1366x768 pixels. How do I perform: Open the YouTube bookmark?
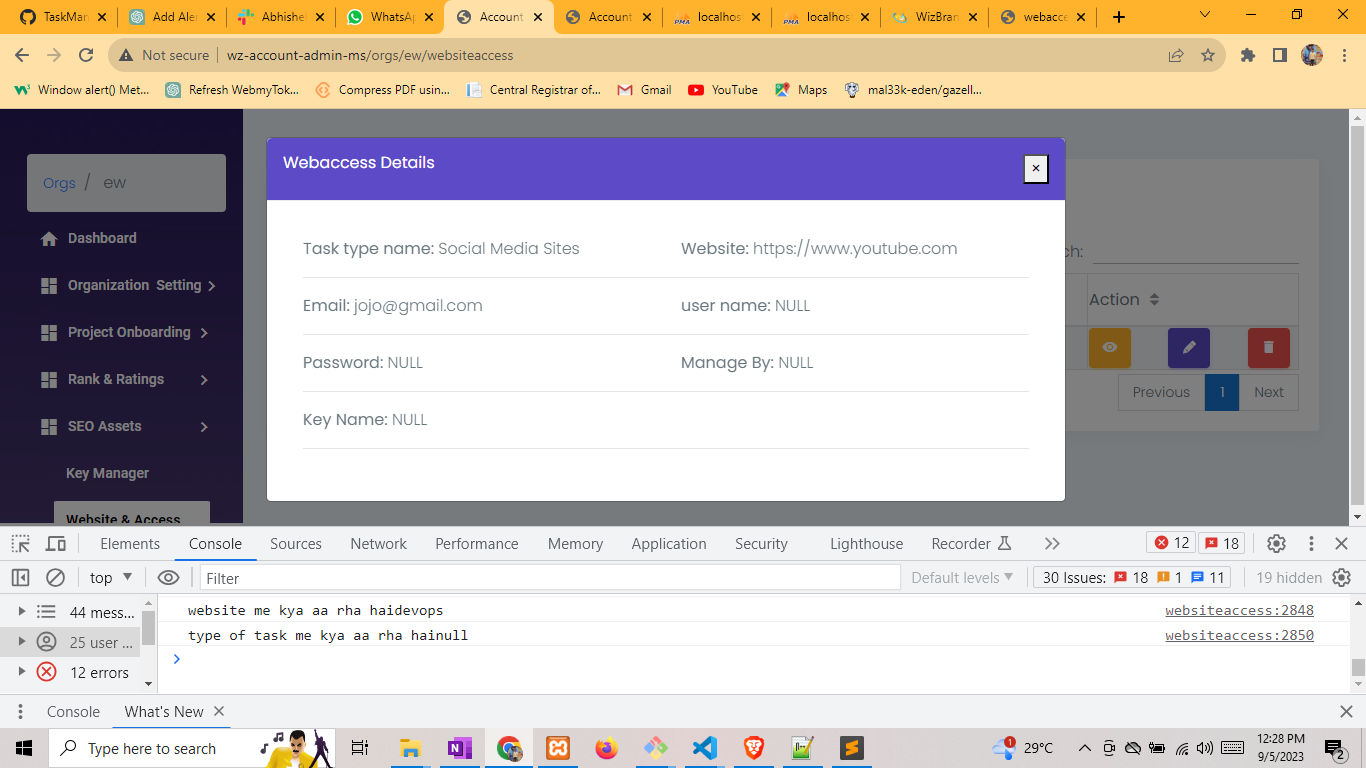tap(723, 90)
